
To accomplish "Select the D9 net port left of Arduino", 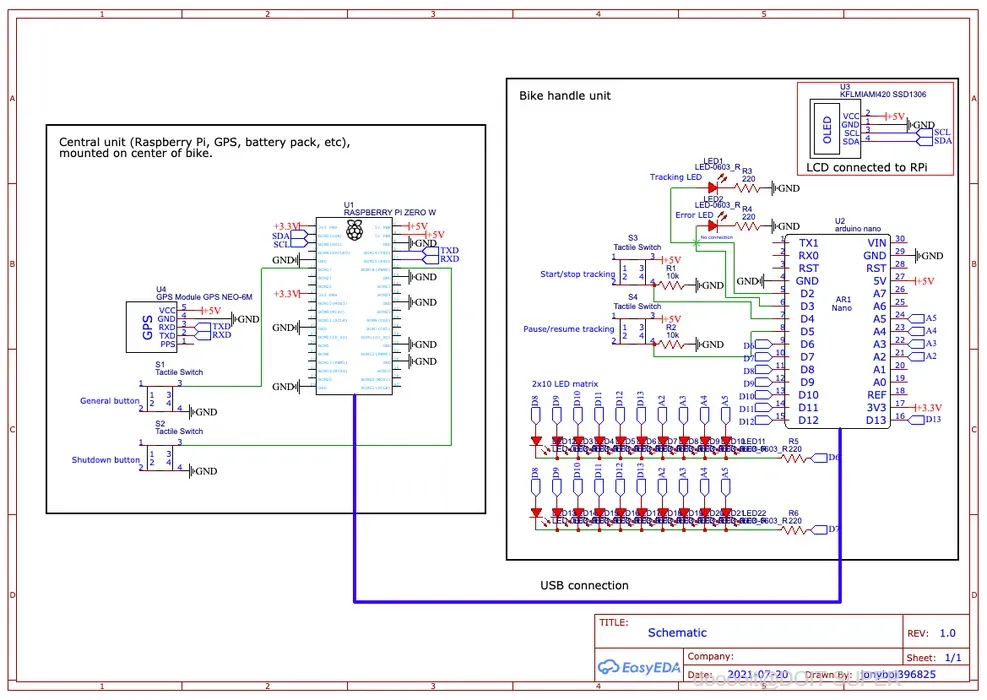I will tap(757, 383).
